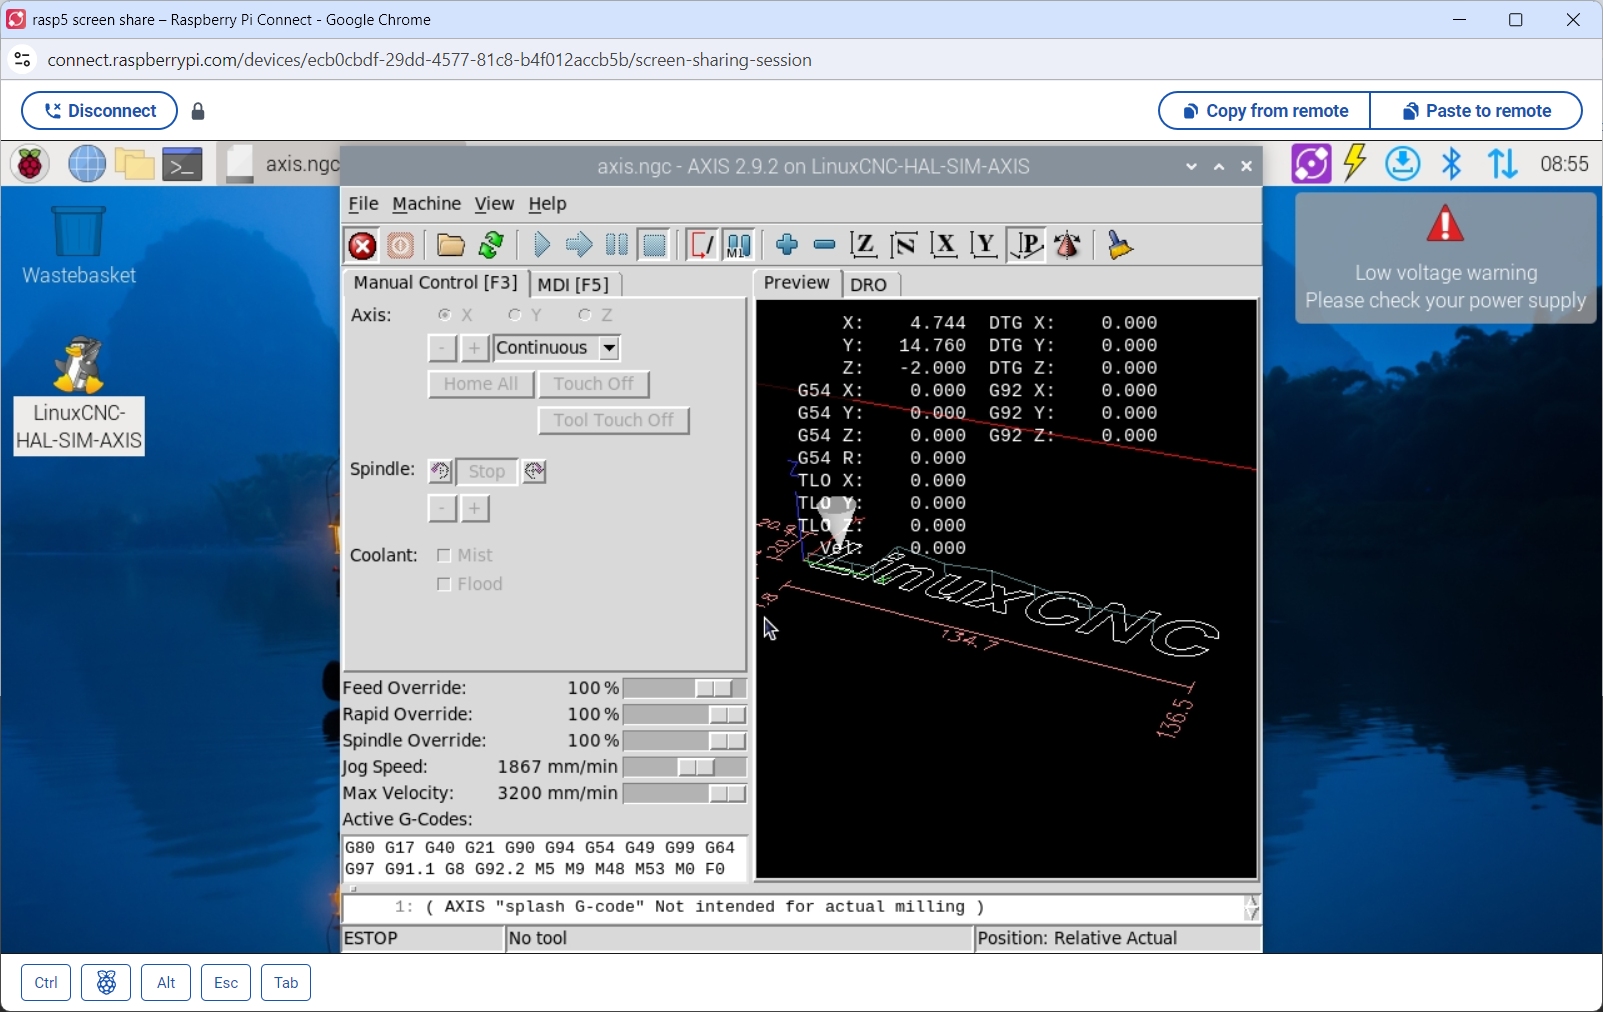Open the updates download tray icon
The height and width of the screenshot is (1012, 1603).
1403,164
